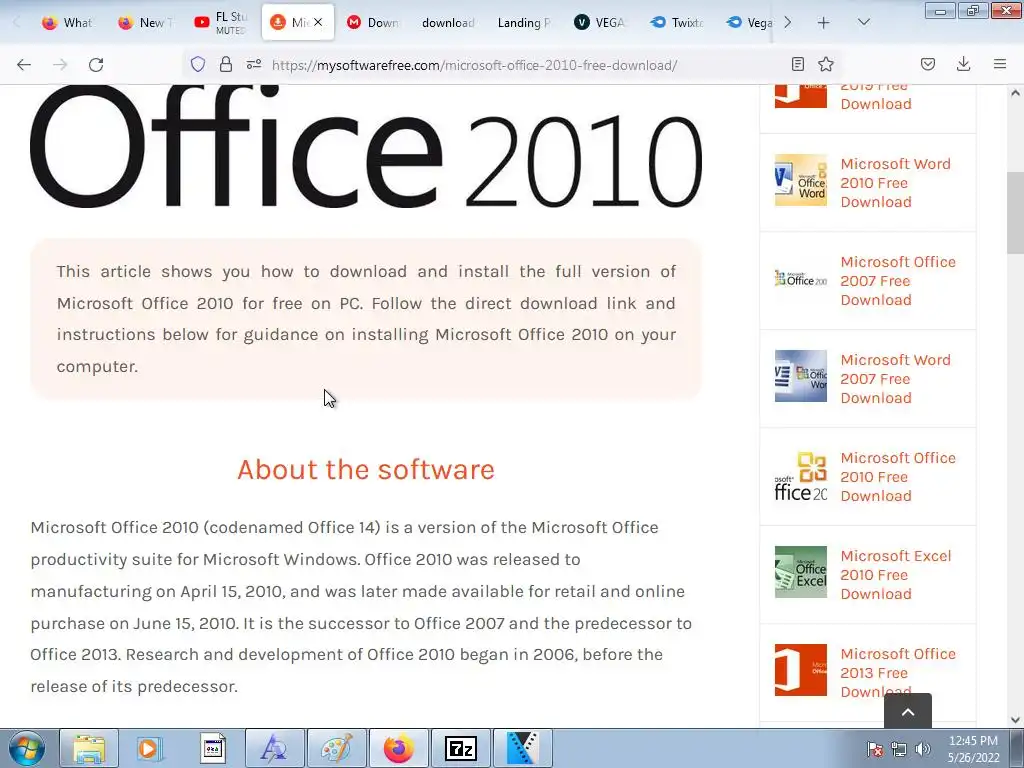
Task: Open Microsoft Excel 2010 Free Download link
Action: pyautogui.click(x=895, y=575)
